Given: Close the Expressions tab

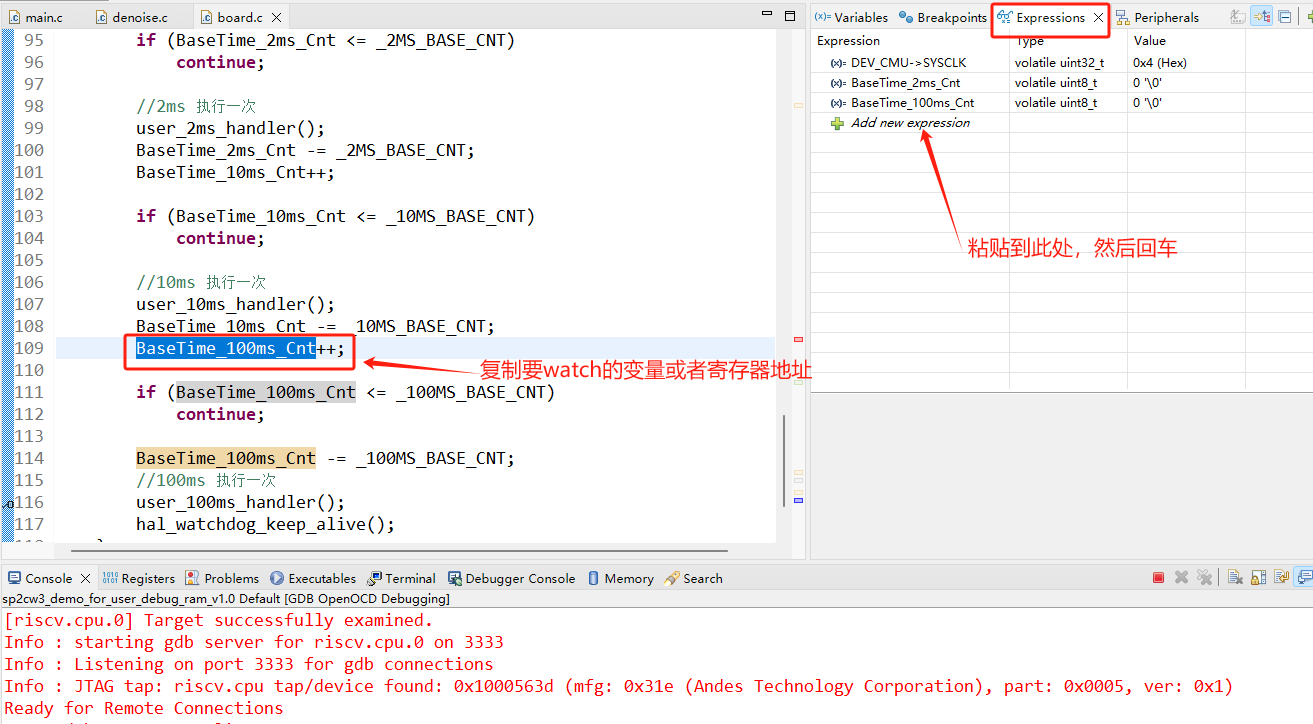Looking at the screenshot, I should pos(1099,18).
